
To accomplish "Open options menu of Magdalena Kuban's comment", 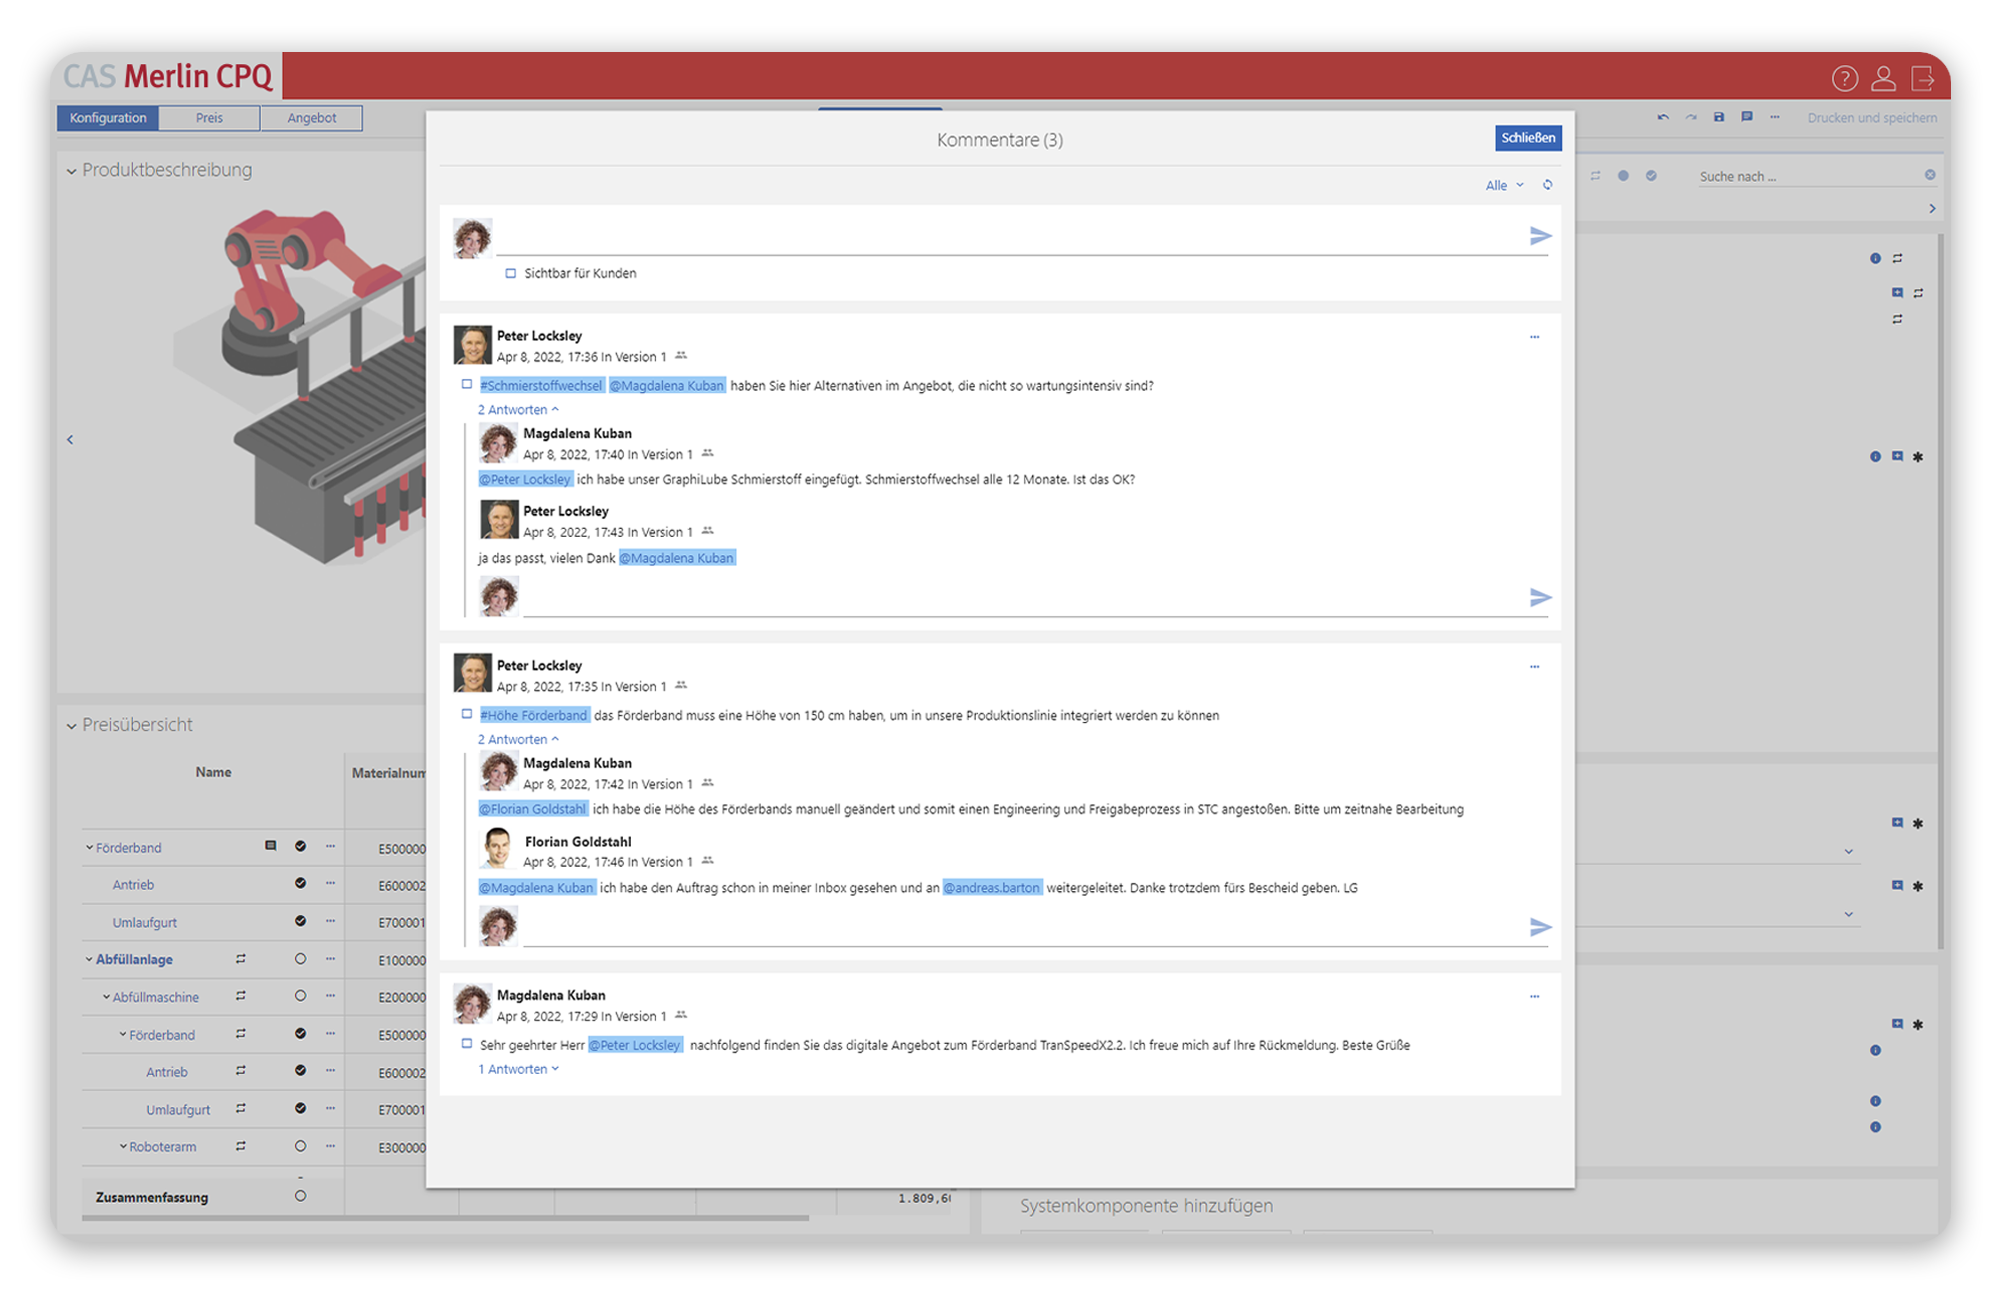I will coord(1534,996).
